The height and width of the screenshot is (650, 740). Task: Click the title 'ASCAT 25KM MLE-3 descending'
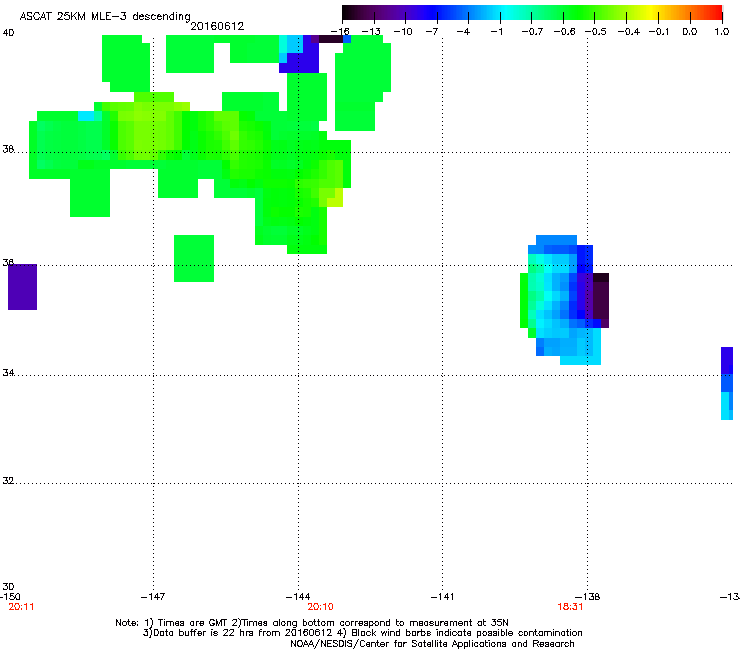pyautogui.click(x=105, y=16)
